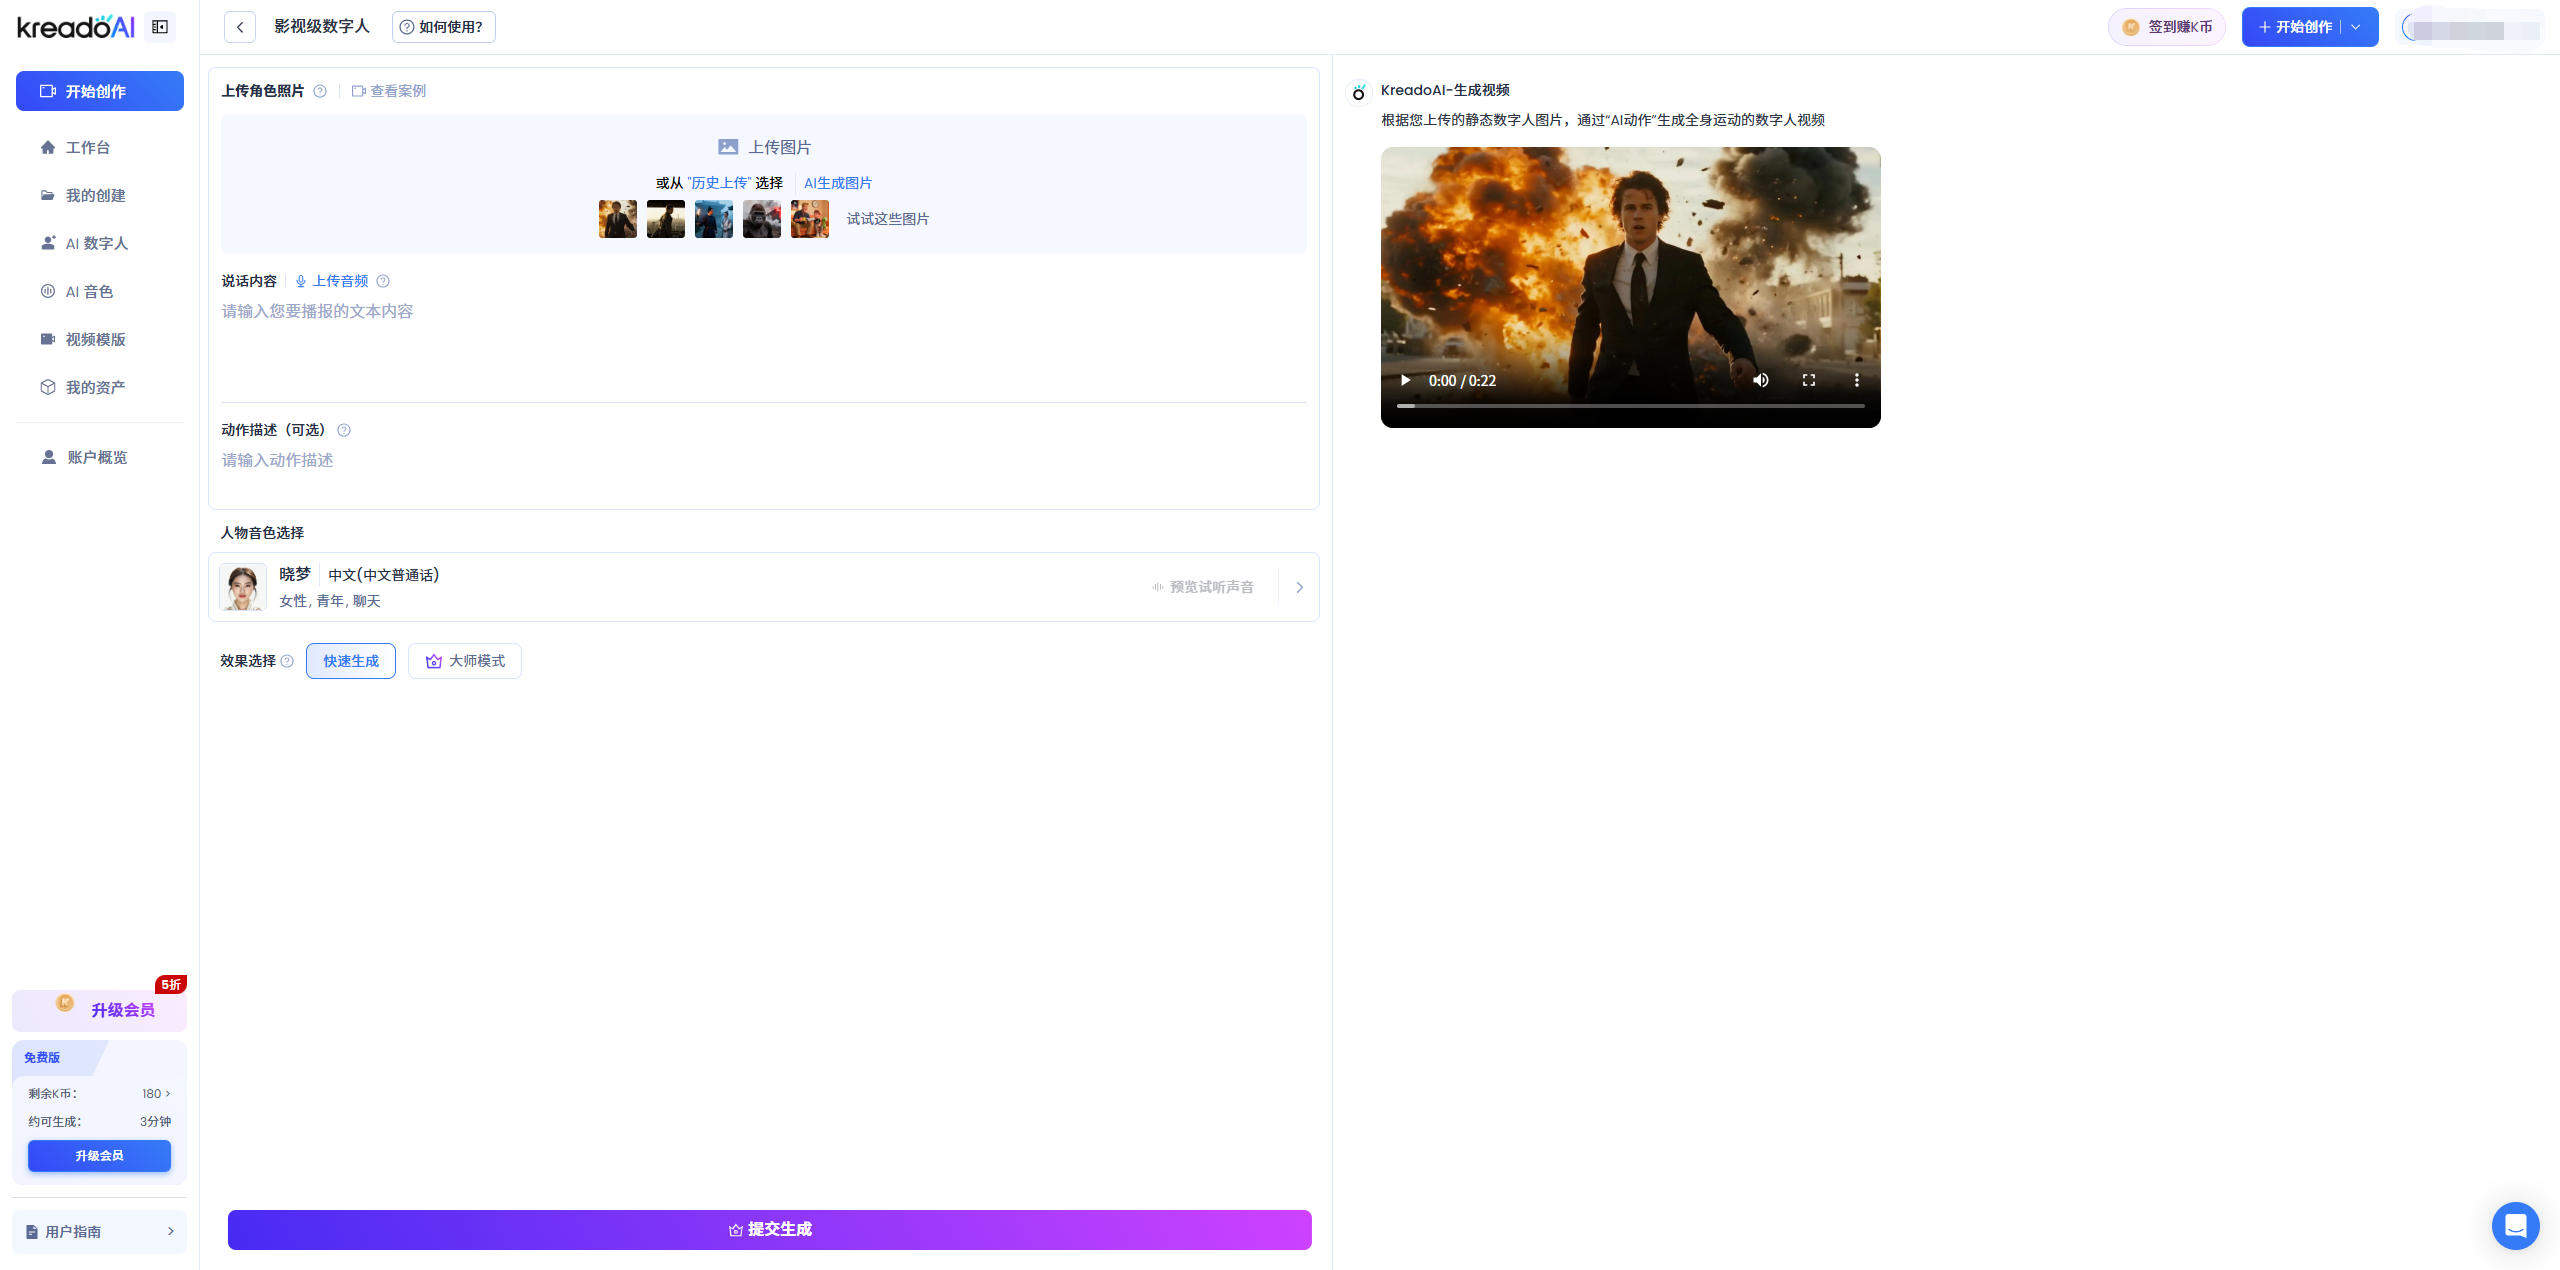Click the sidebar 开始创作 button

point(100,91)
